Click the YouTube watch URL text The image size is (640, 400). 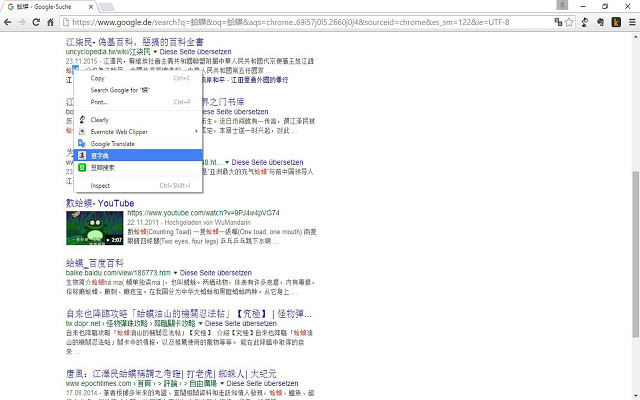click(203, 213)
